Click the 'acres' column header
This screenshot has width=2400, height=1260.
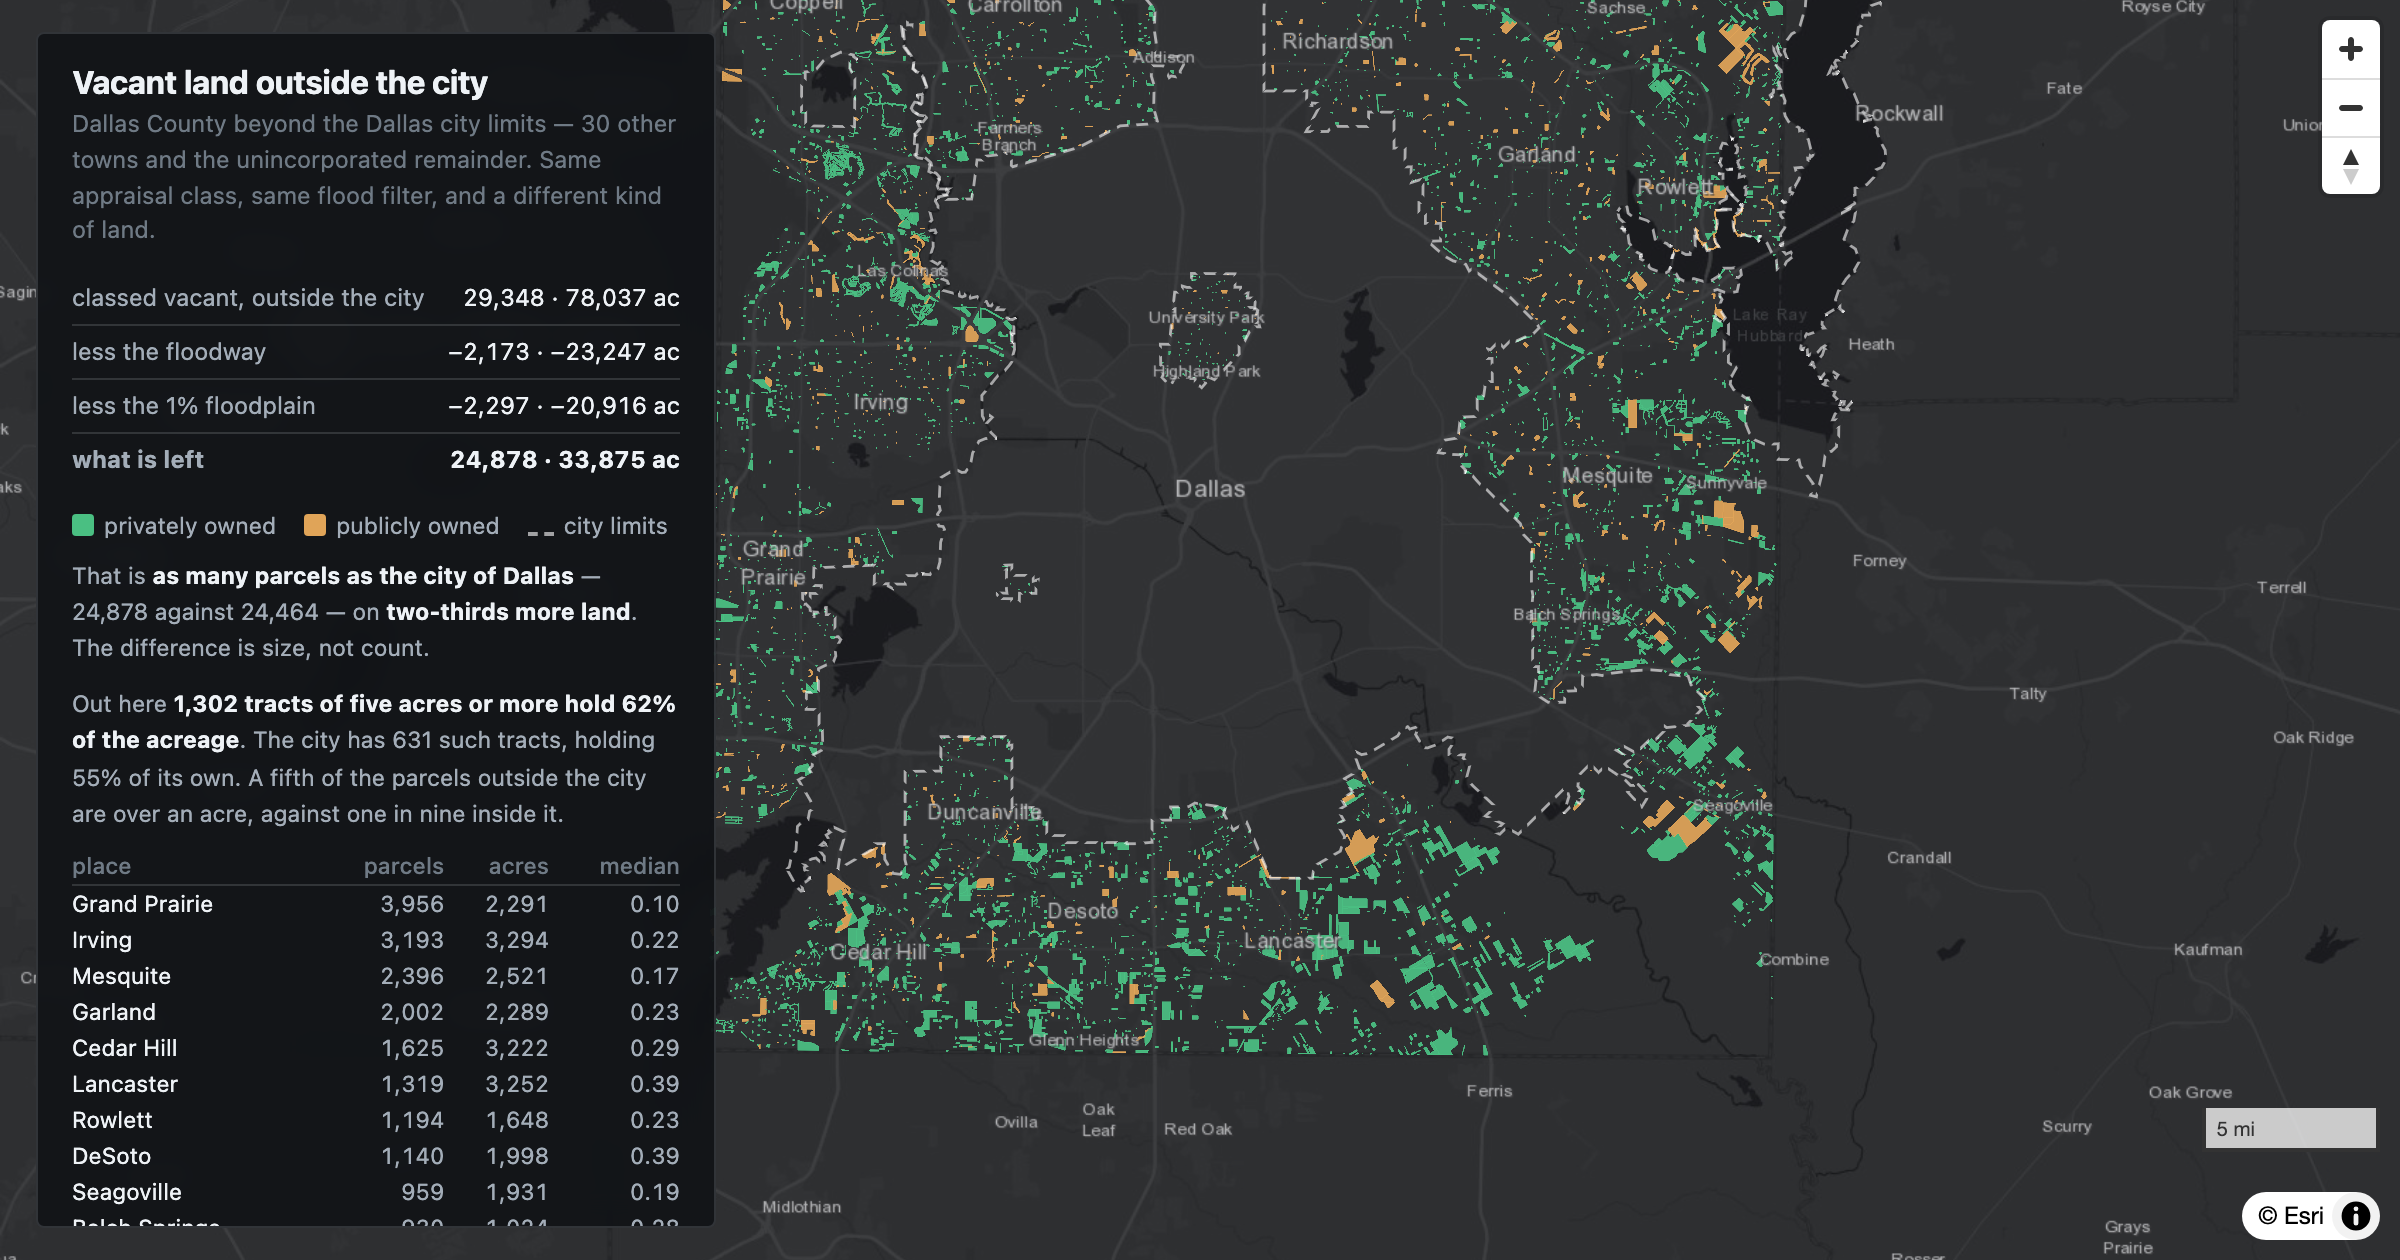518,866
